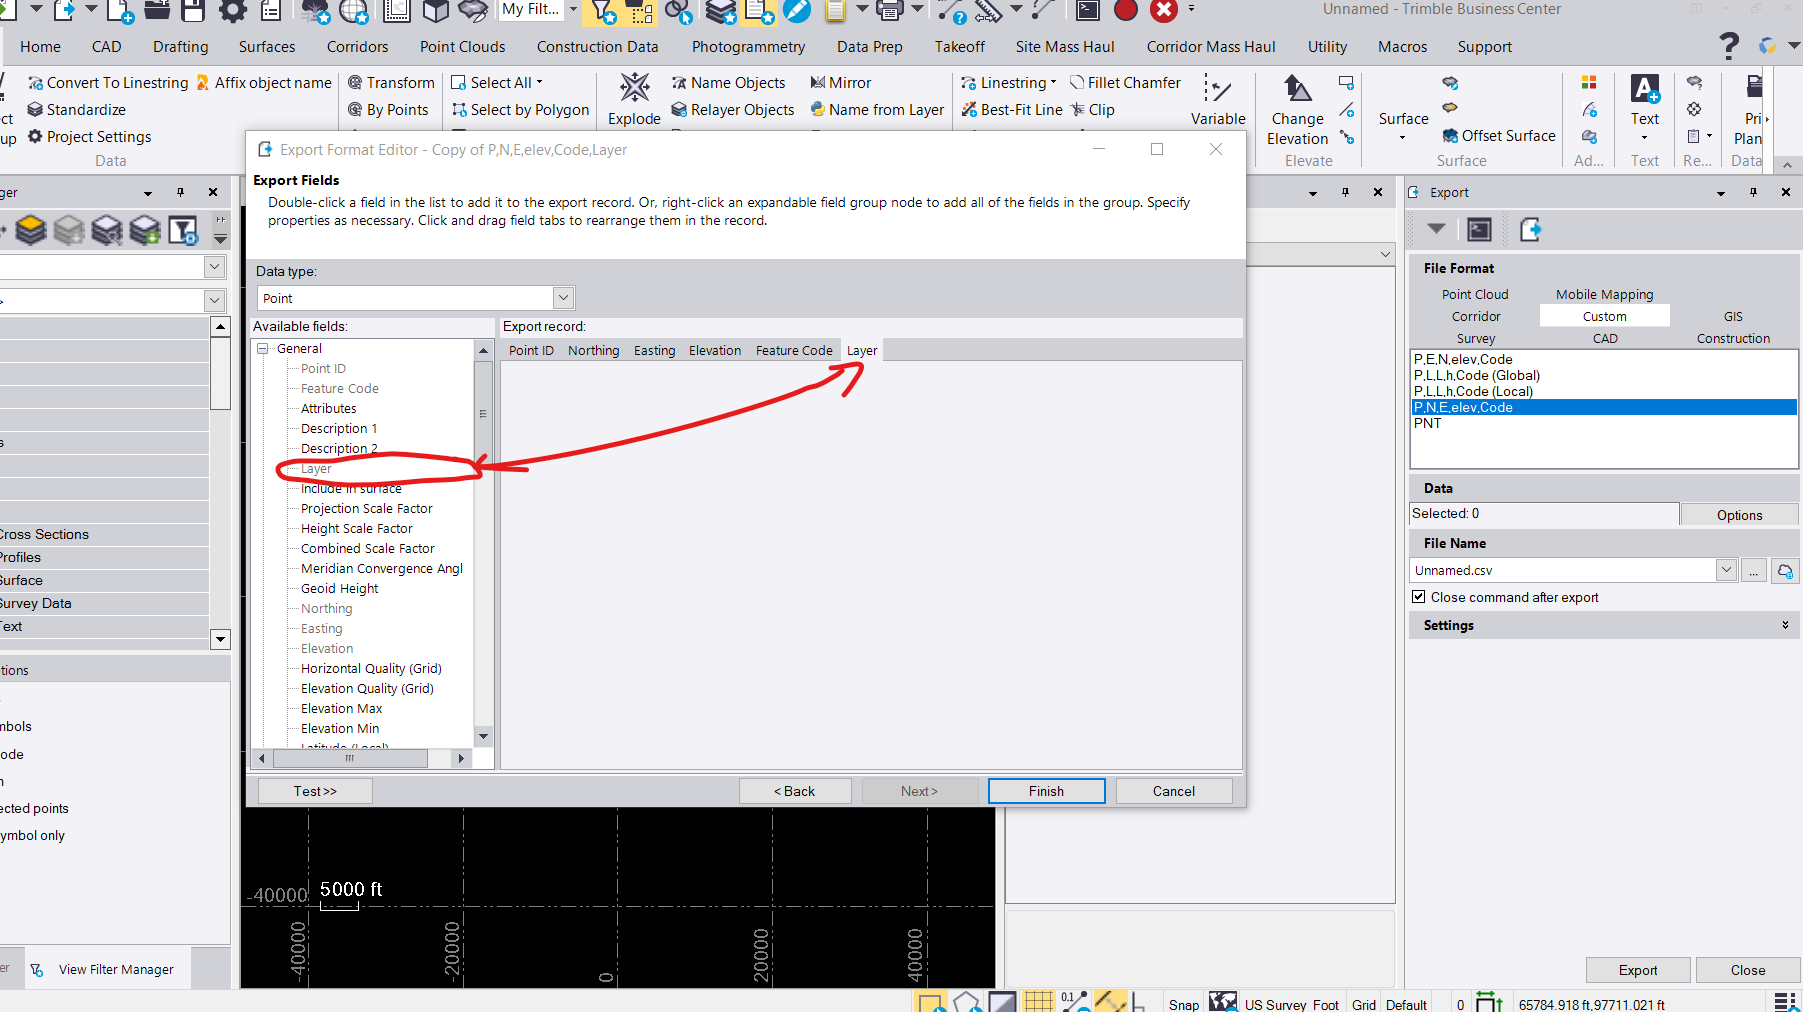The width and height of the screenshot is (1803, 1012).
Task: Collapse the General fields tree node
Action: click(263, 349)
